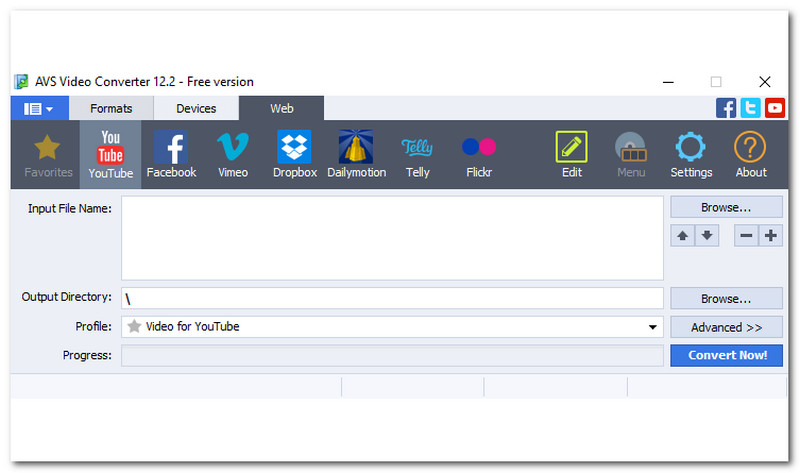
Task: Open the Settings gear
Action: [x=691, y=155]
